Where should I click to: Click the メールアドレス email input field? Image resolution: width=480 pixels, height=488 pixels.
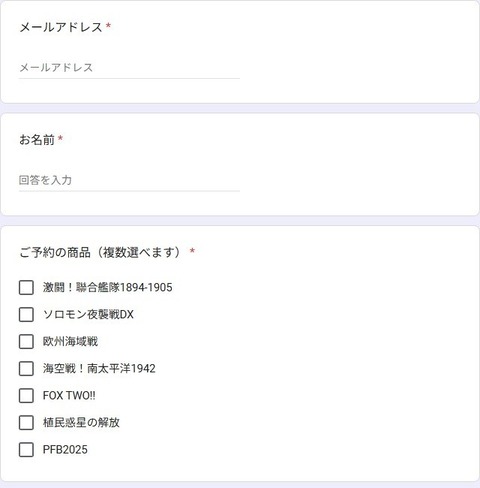tap(129, 68)
